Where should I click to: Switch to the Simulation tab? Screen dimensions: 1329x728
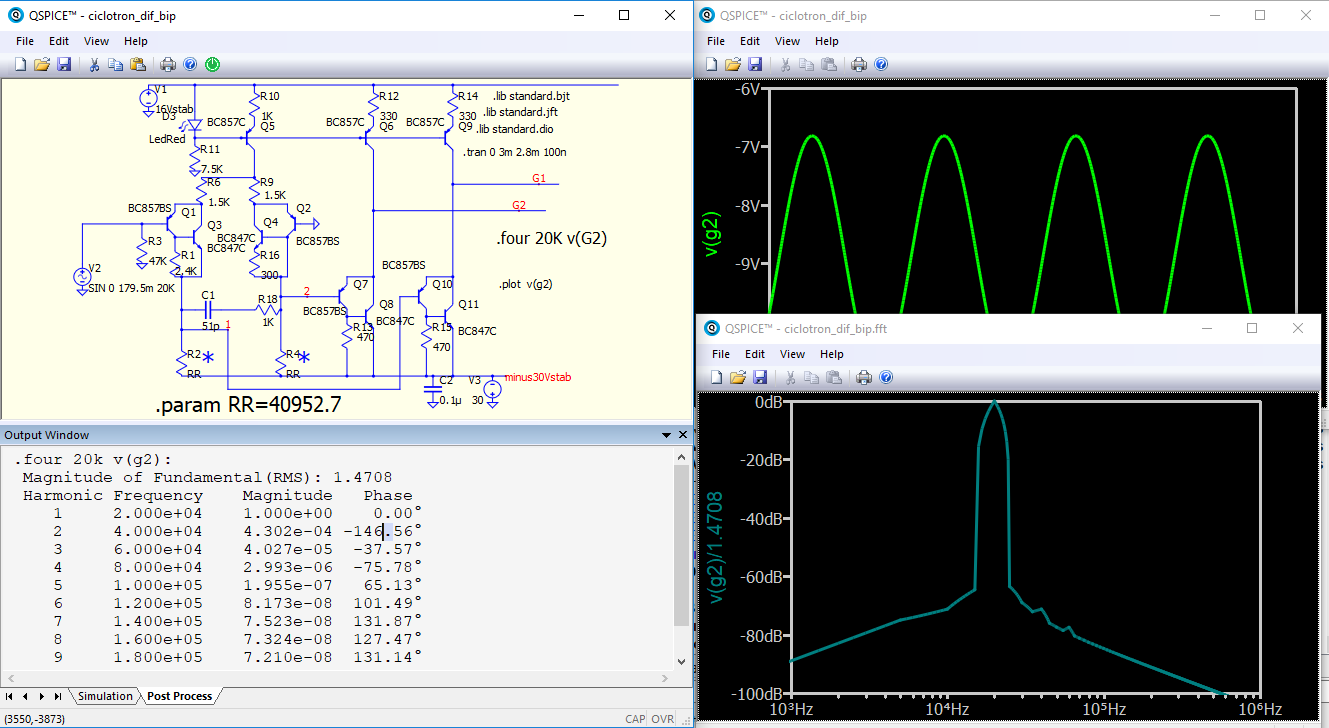click(105, 696)
